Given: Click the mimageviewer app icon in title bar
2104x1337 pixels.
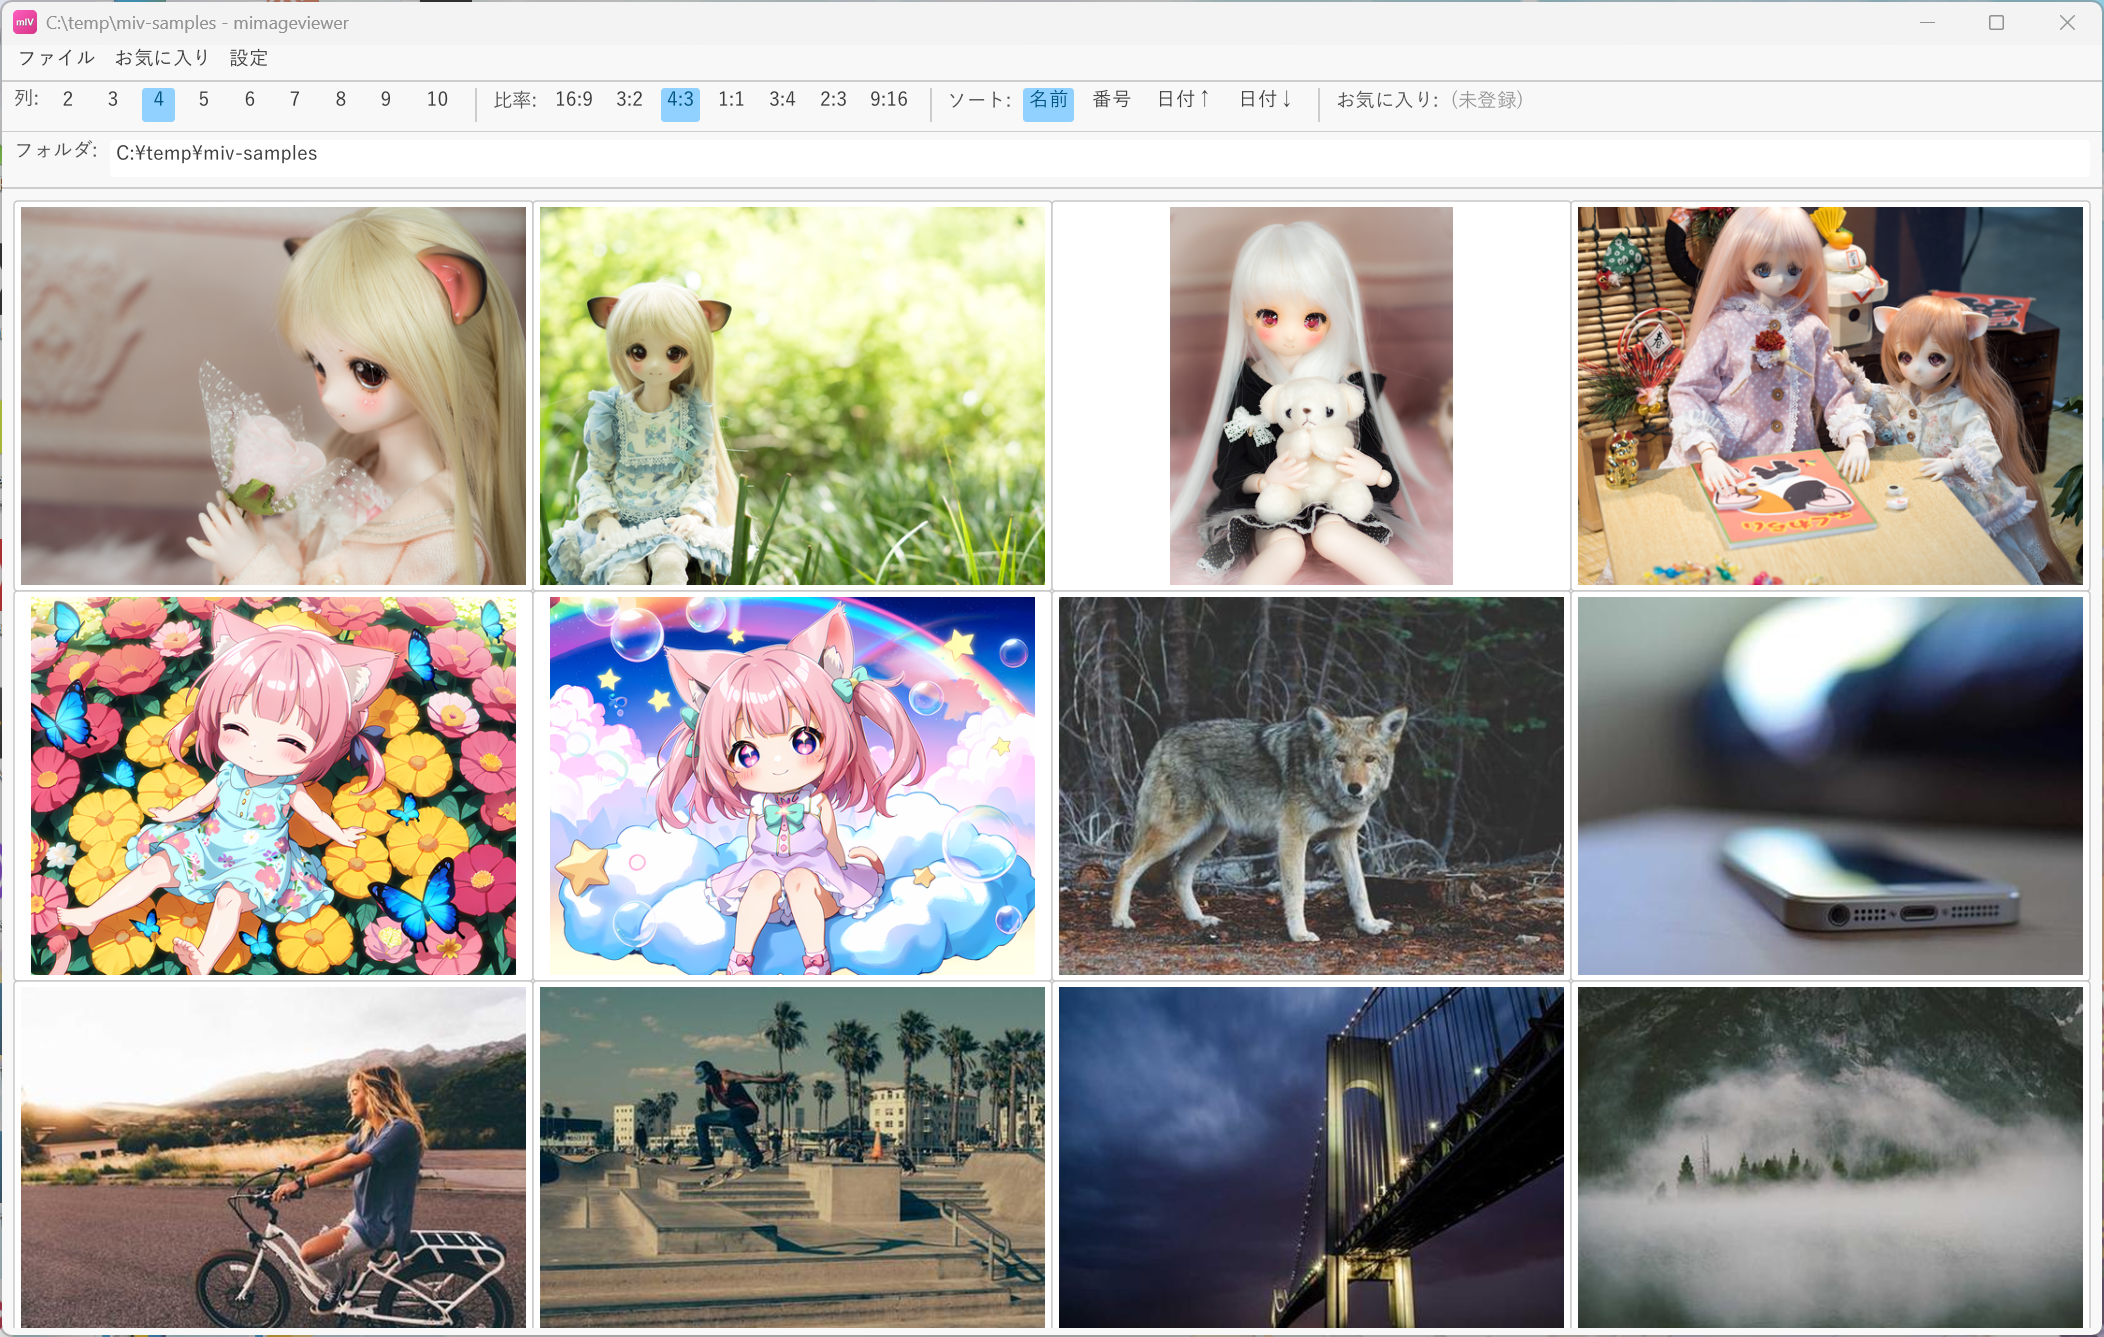Looking at the screenshot, I should (x=25, y=22).
